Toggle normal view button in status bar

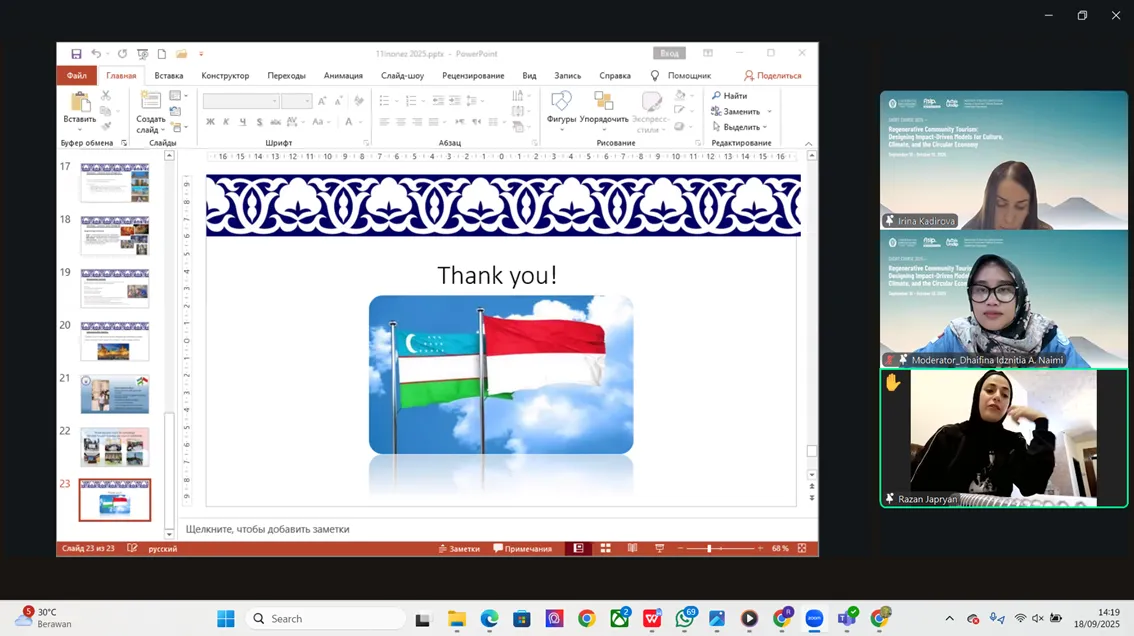[578, 549]
